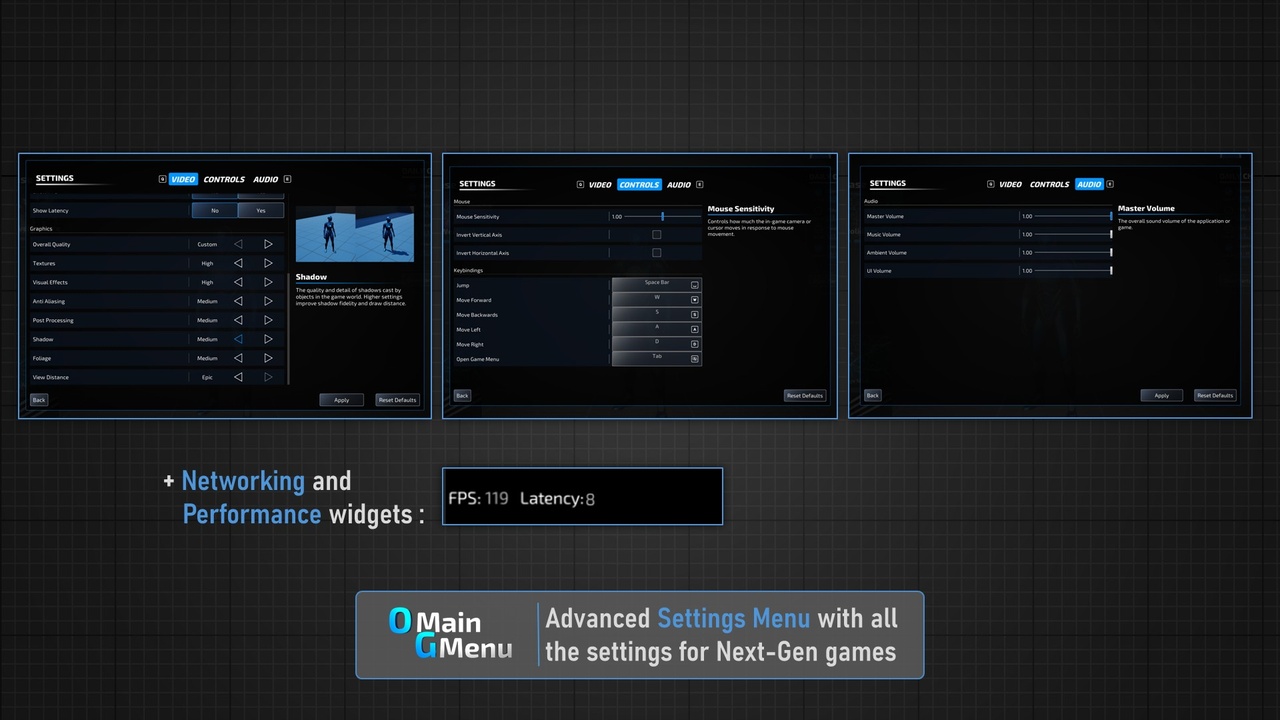Increase Foliage quality via right arrow

click(x=268, y=358)
